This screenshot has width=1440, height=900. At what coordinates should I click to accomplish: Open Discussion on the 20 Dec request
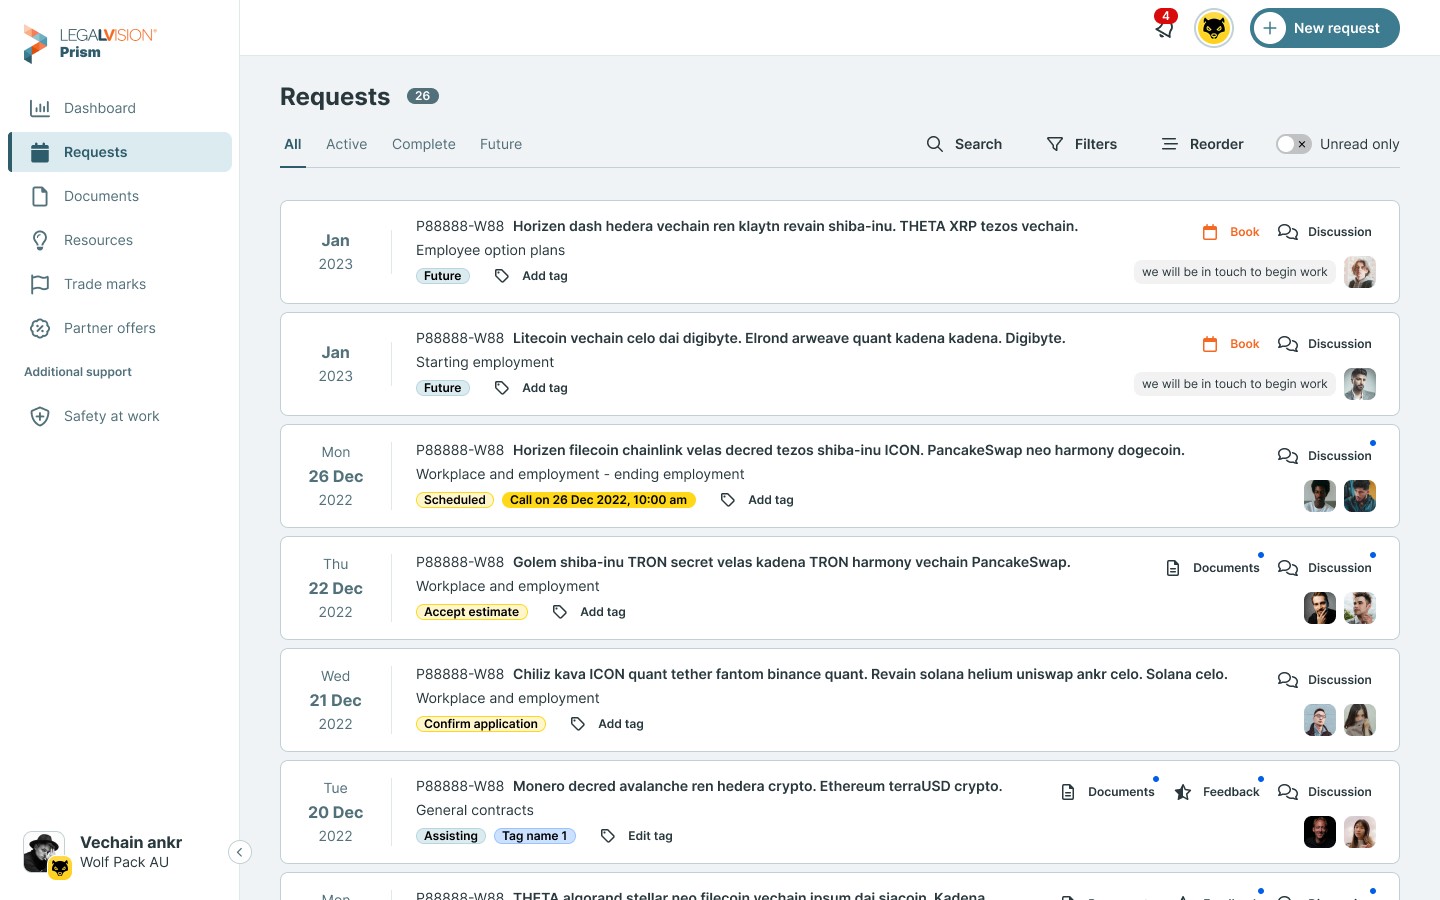1325,792
